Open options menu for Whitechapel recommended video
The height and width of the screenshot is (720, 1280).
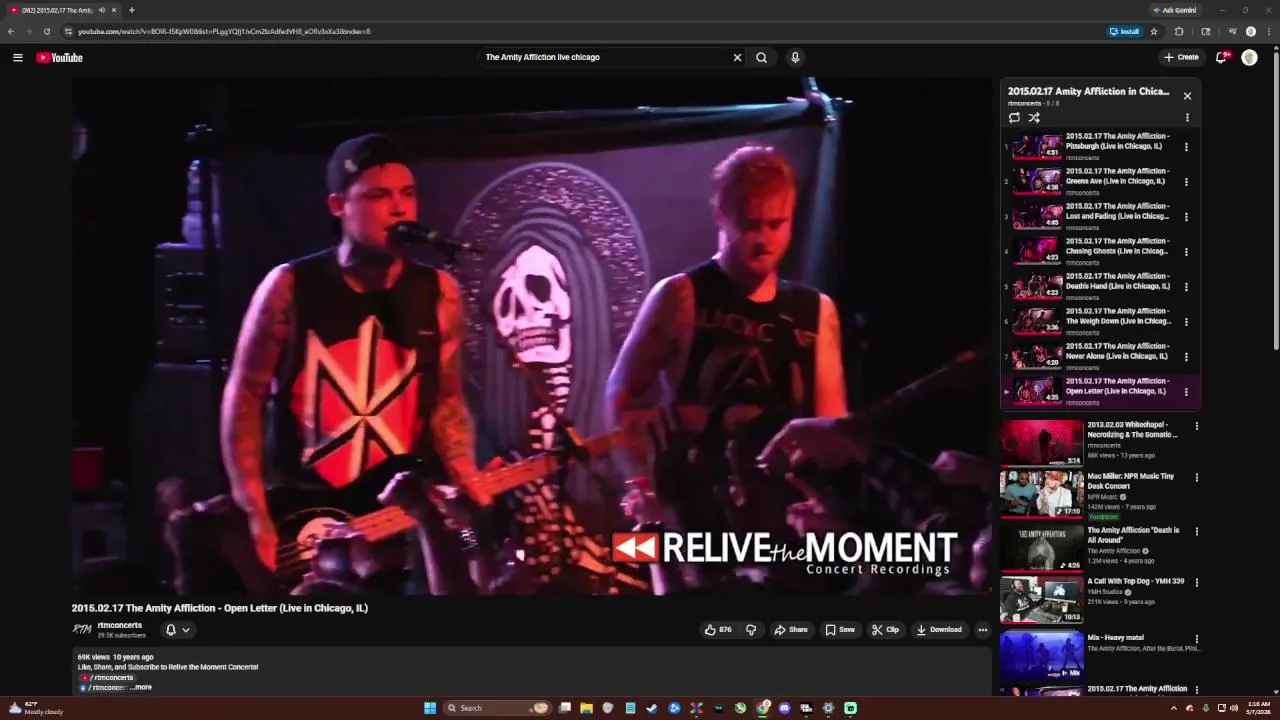click(1196, 426)
